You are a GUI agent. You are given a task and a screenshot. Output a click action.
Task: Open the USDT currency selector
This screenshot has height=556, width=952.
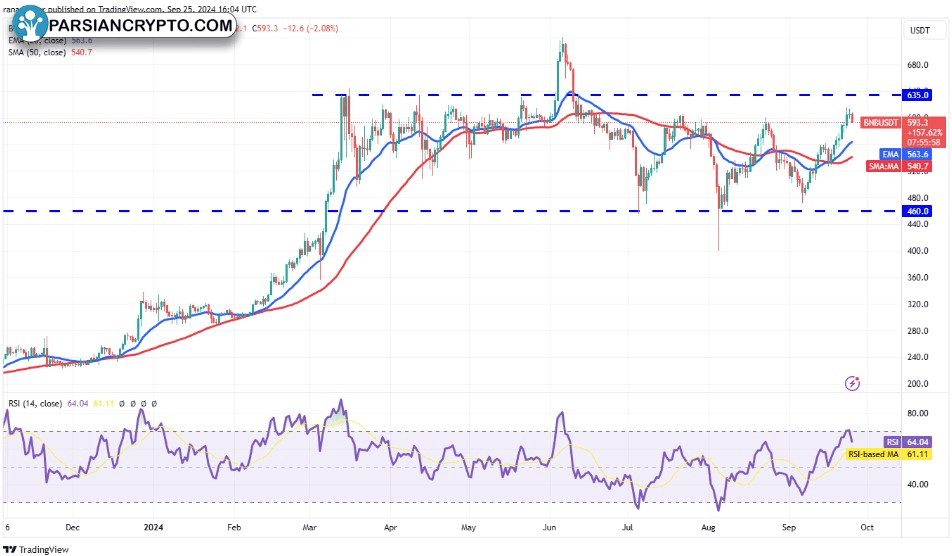(x=918, y=31)
